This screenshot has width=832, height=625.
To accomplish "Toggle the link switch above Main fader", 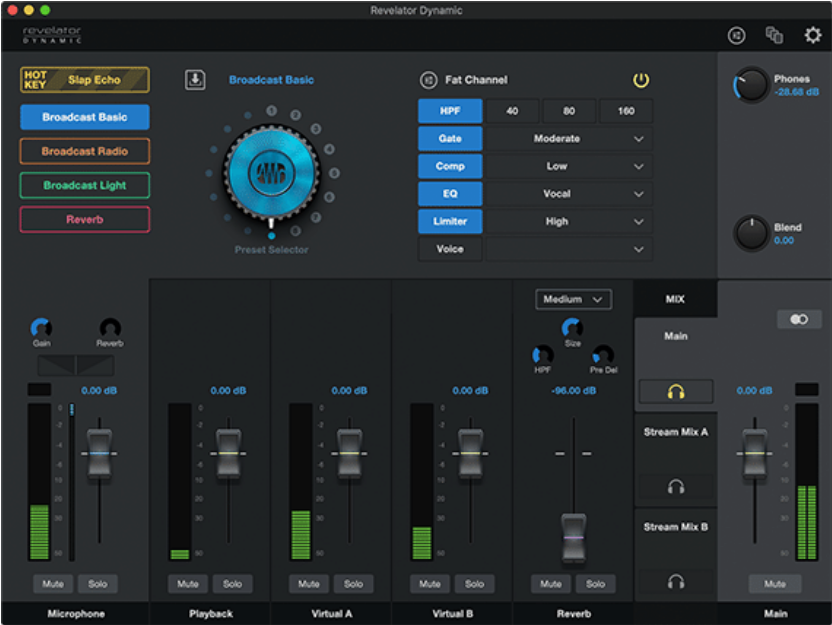I will point(799,320).
